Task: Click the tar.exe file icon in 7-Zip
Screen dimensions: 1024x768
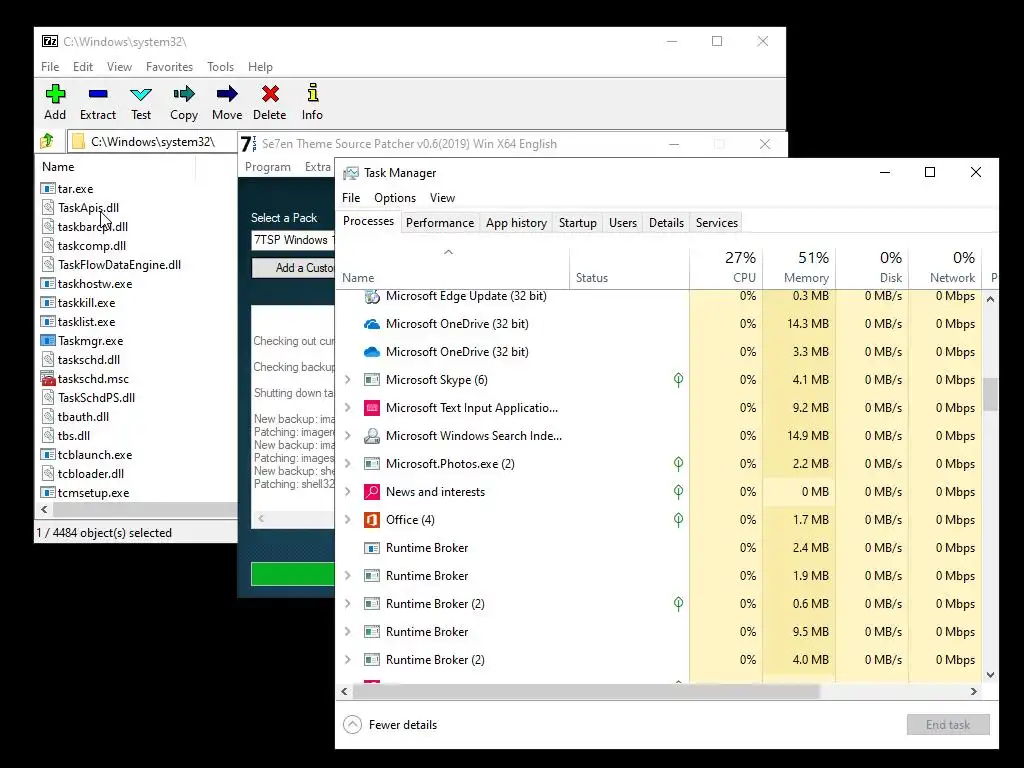Action: click(48, 188)
